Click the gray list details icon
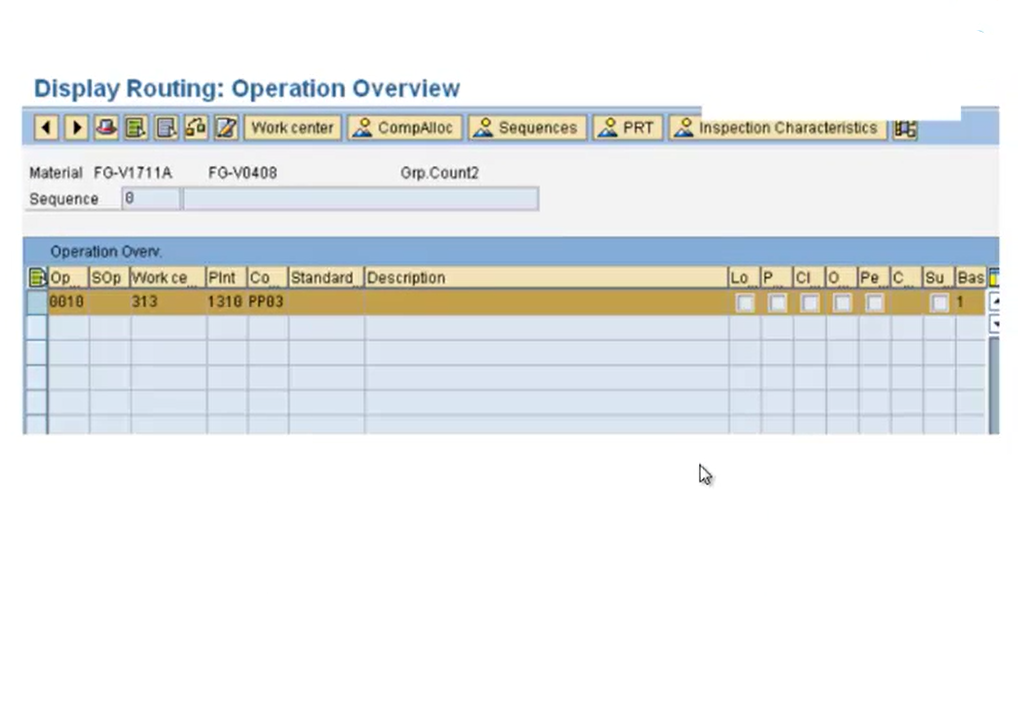The width and height of the screenshot is (1018, 722). click(166, 128)
